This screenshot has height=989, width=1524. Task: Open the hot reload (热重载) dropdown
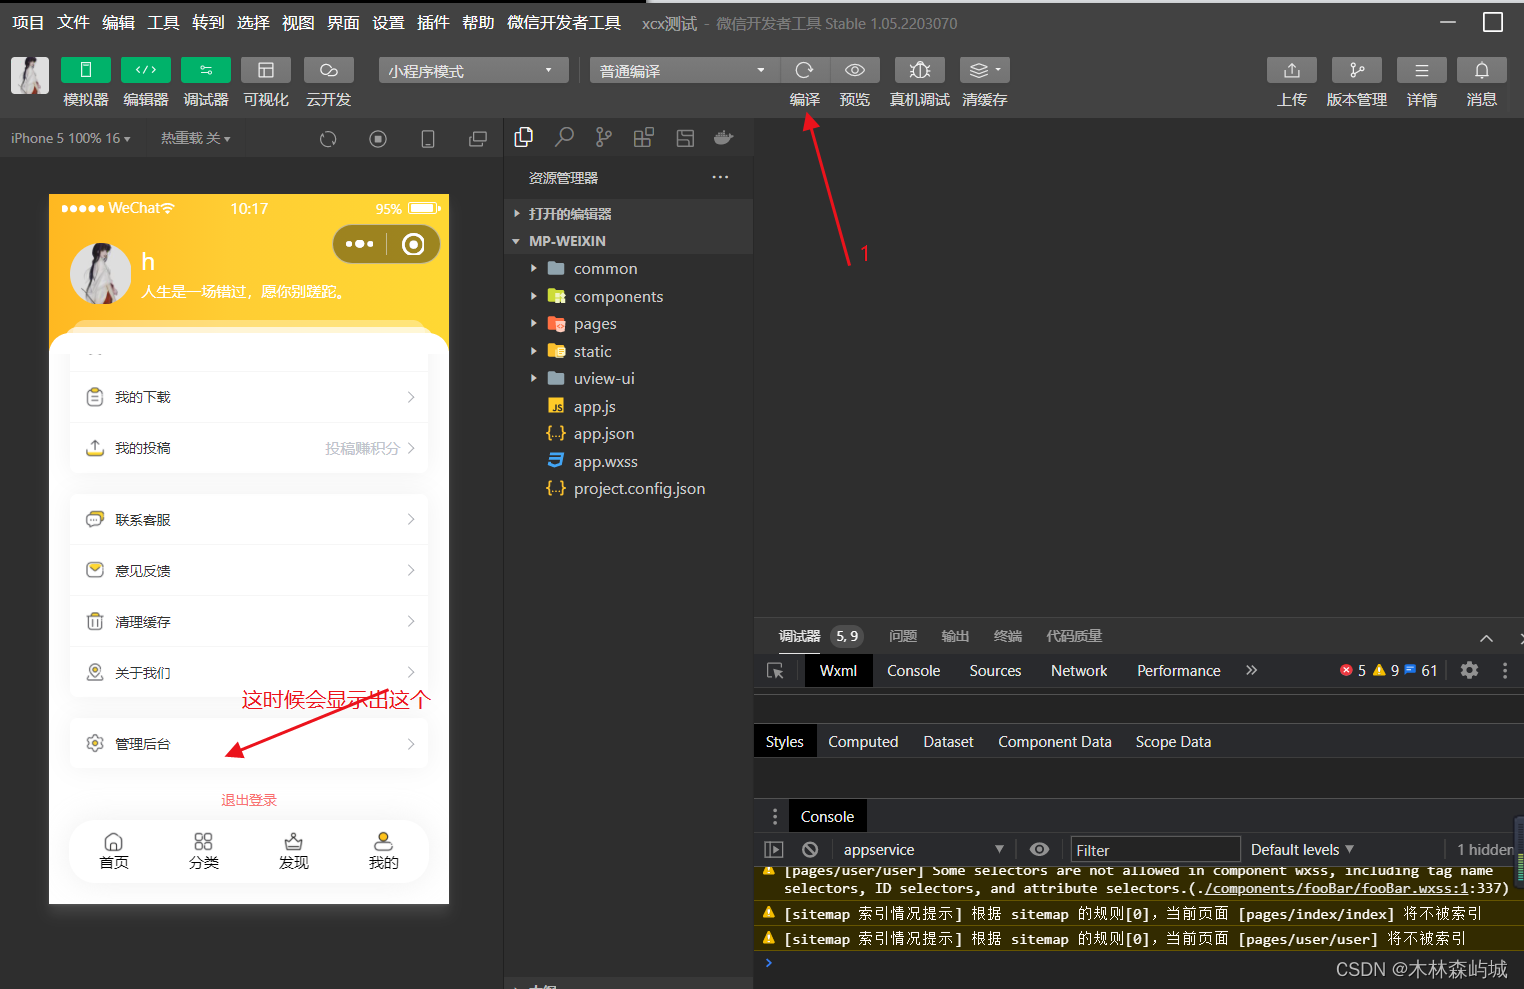click(196, 138)
